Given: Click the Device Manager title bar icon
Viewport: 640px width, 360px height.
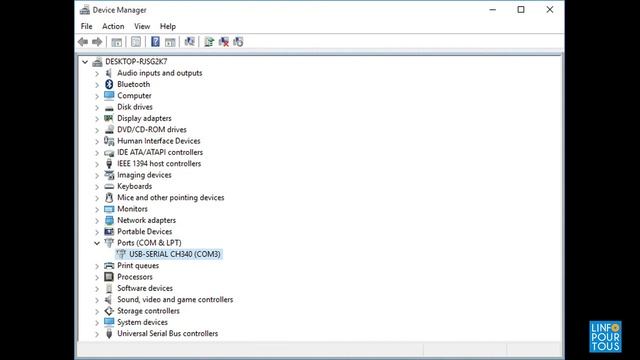Looking at the screenshot, I should [85, 10].
